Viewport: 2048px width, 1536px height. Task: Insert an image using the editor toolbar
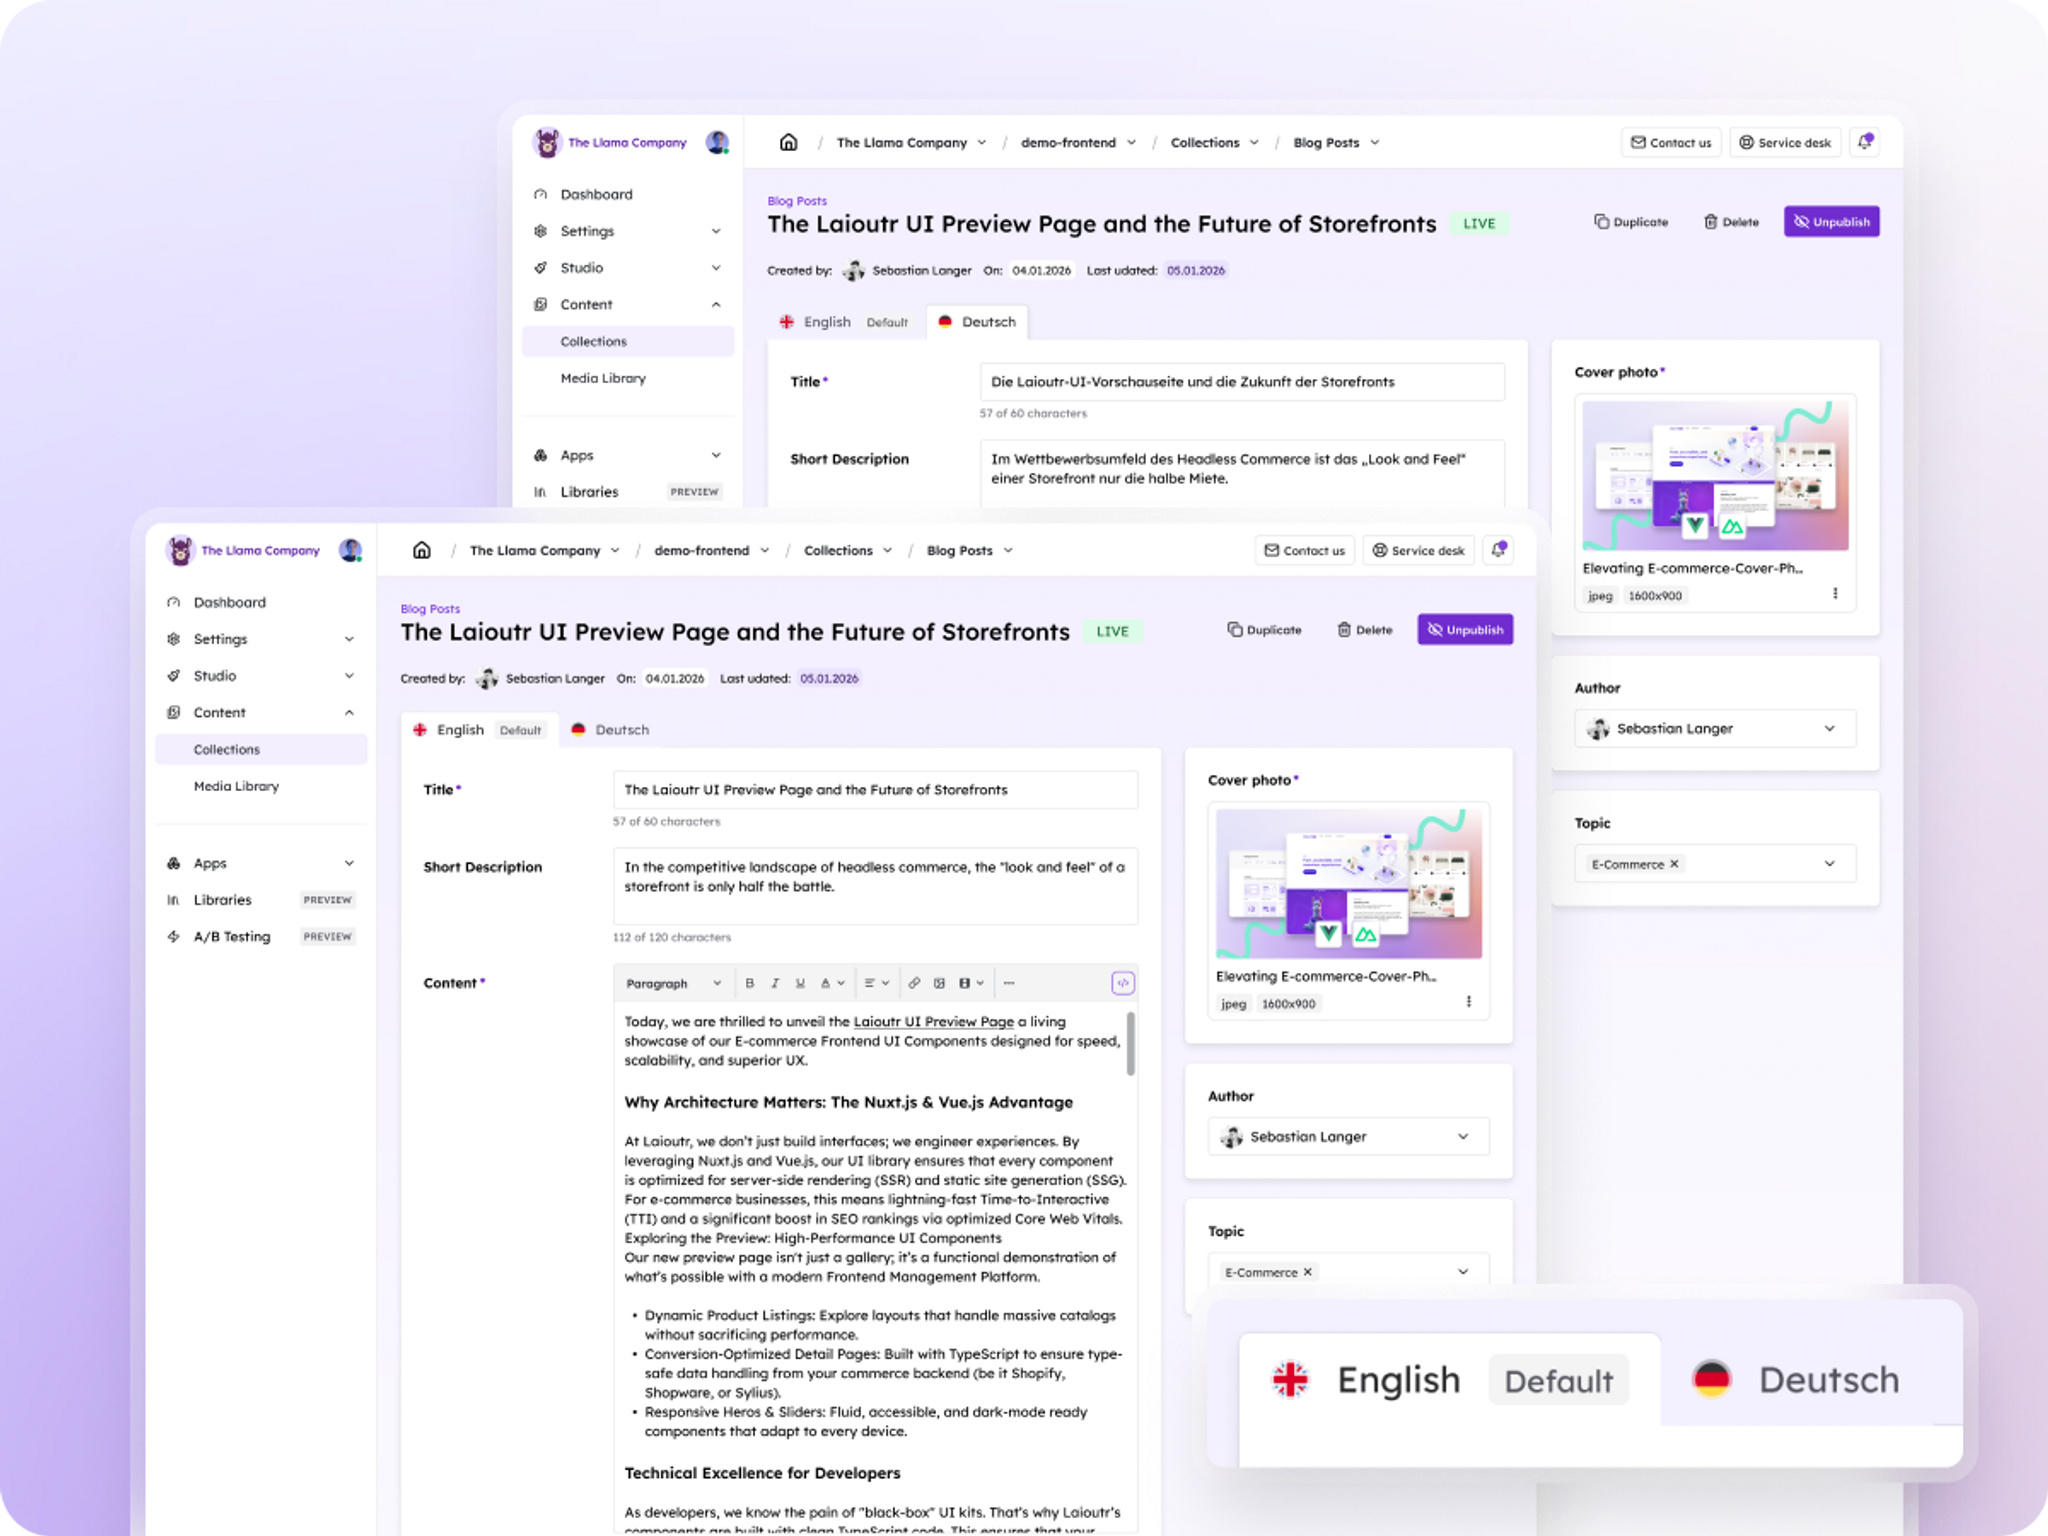(939, 983)
